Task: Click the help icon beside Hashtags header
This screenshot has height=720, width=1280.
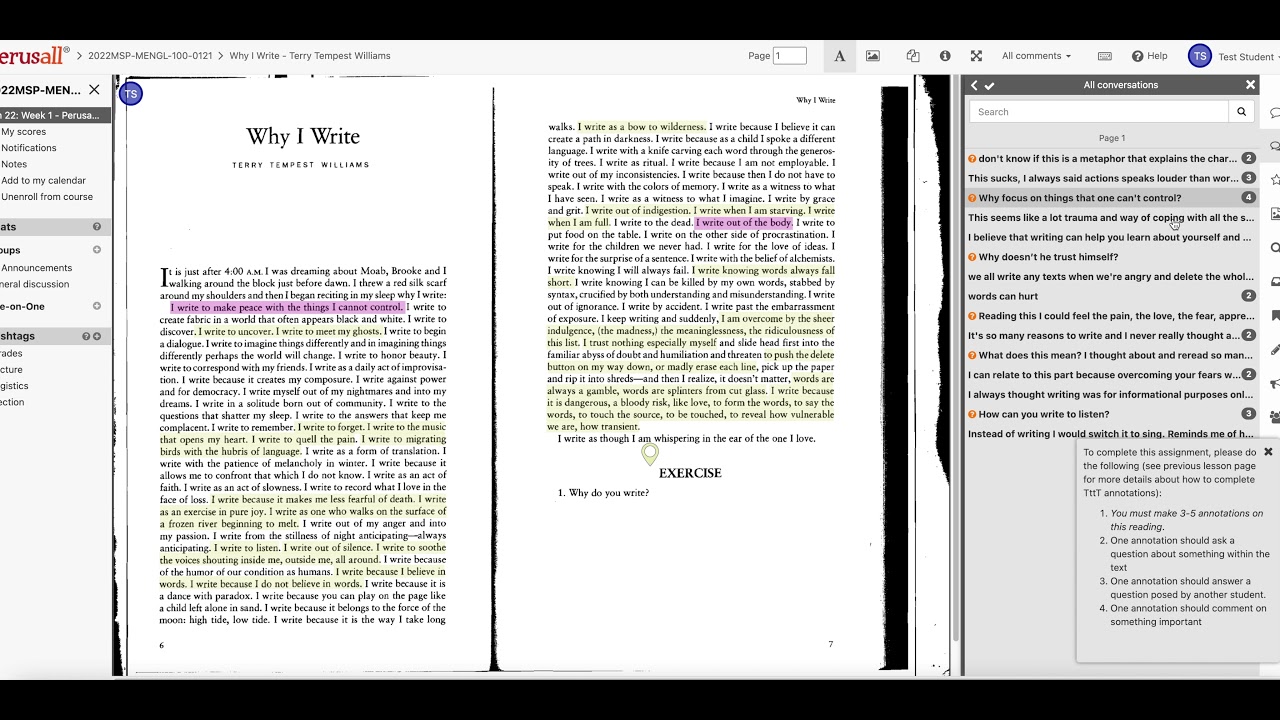Action: tap(86, 336)
